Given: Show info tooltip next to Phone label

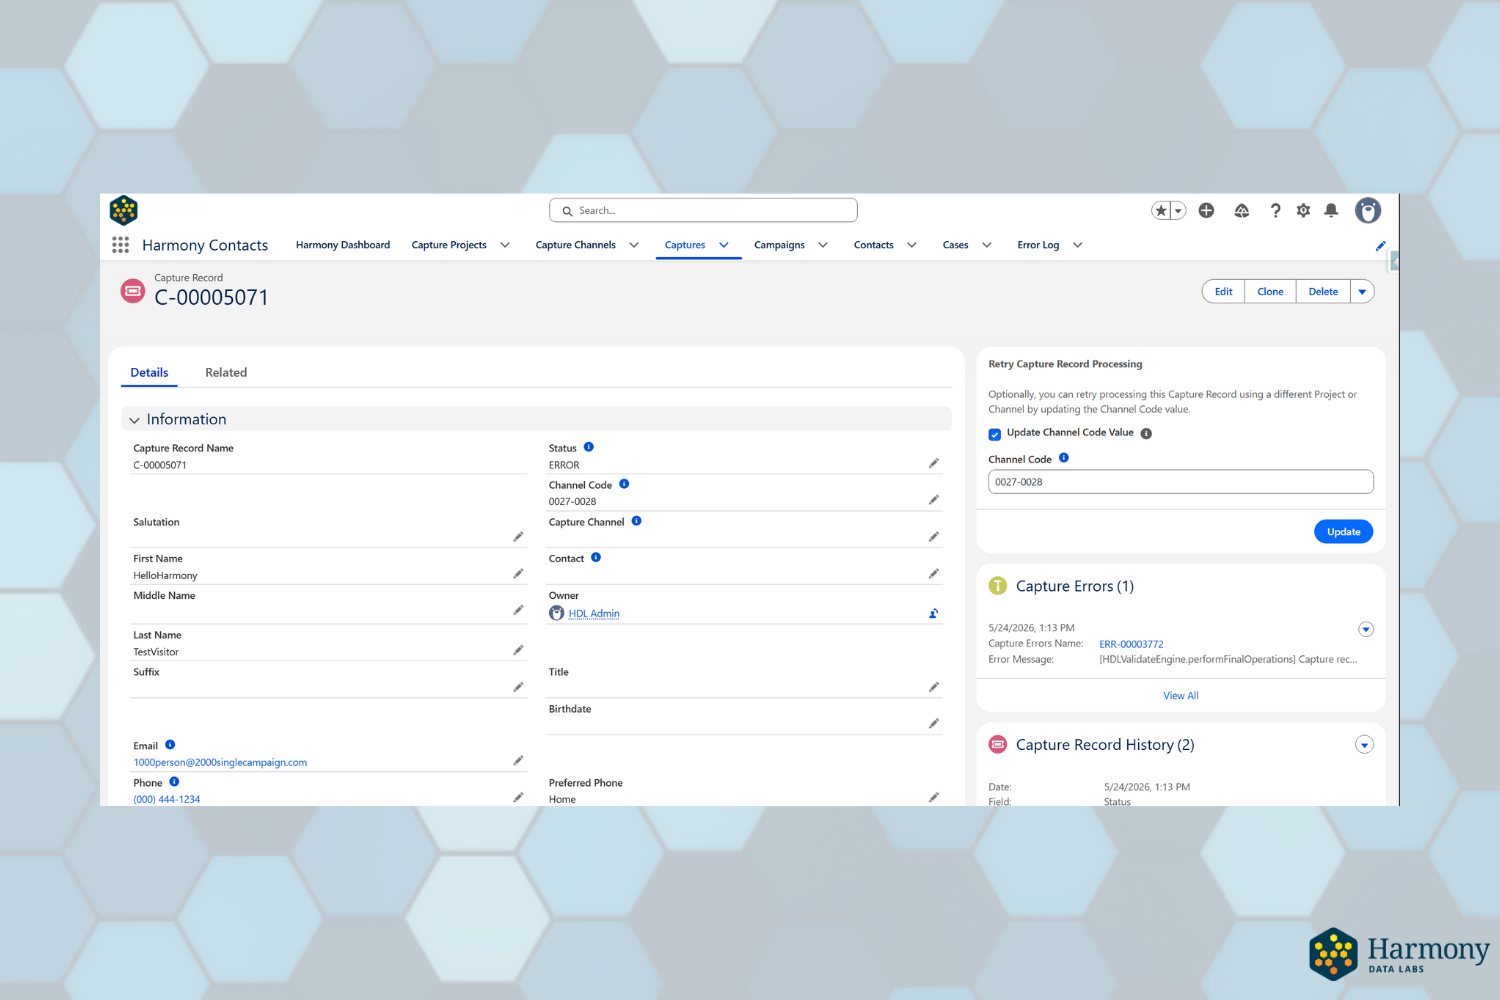Looking at the screenshot, I should click(174, 782).
